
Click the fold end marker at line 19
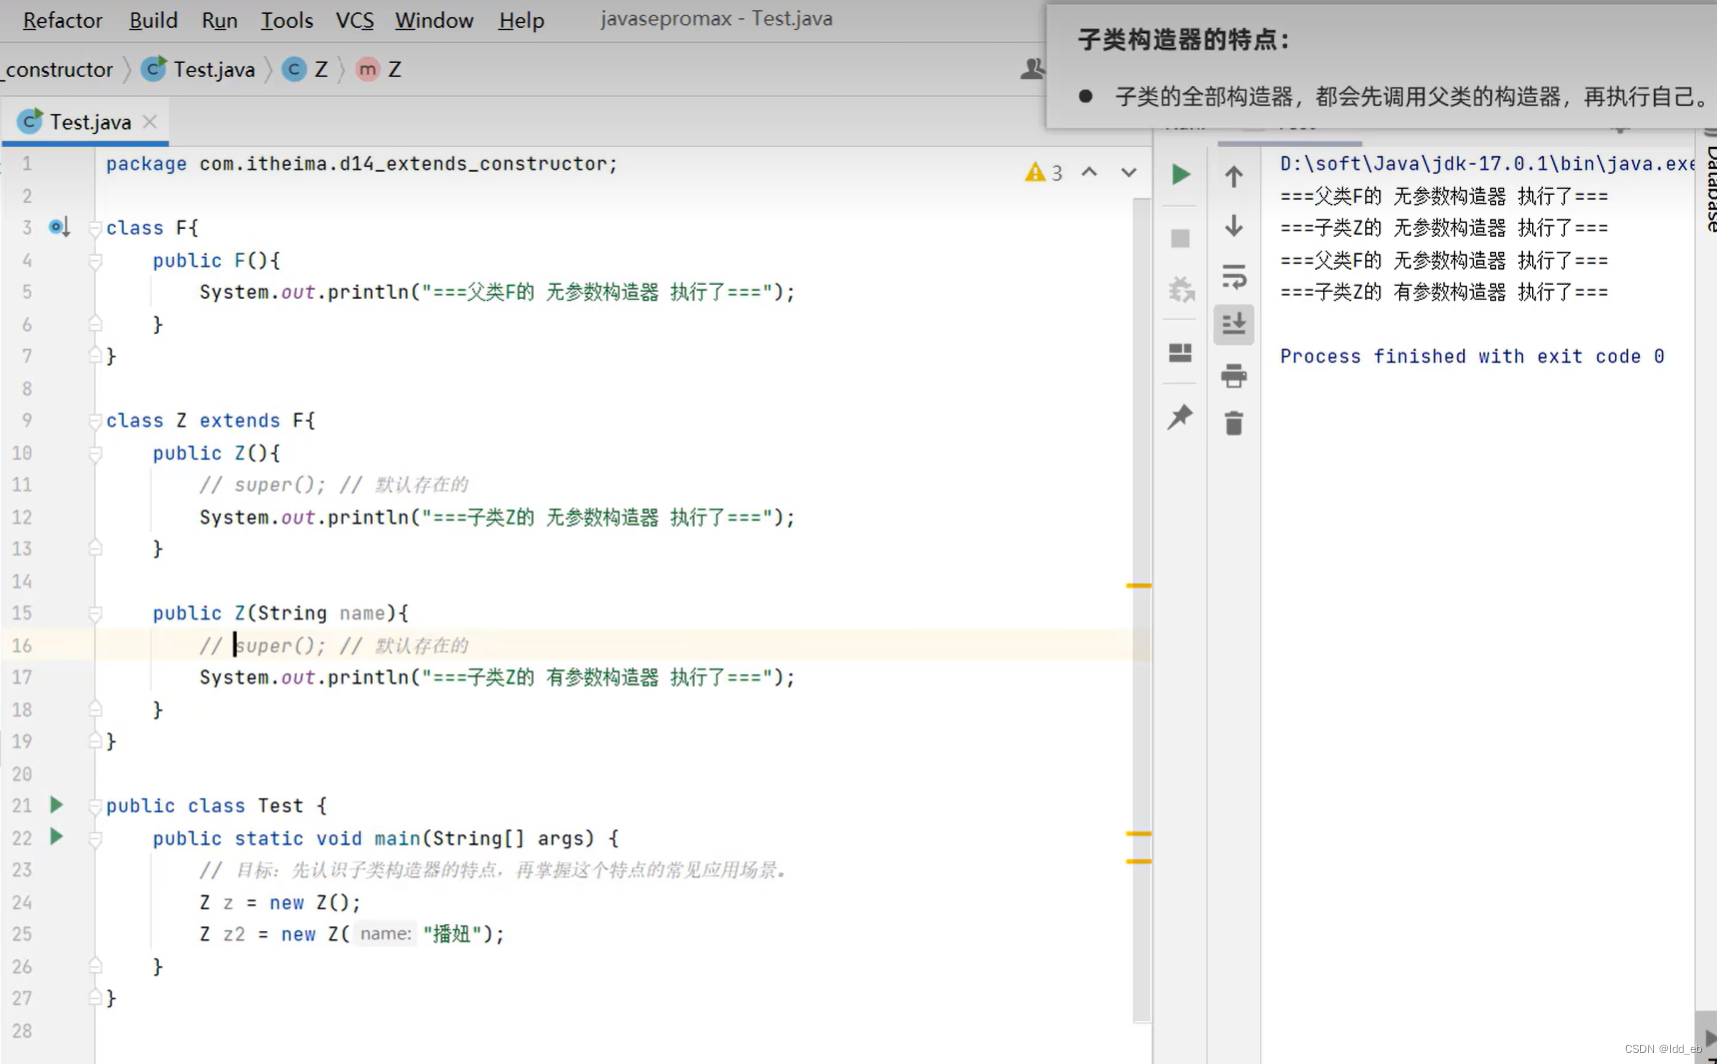95,741
